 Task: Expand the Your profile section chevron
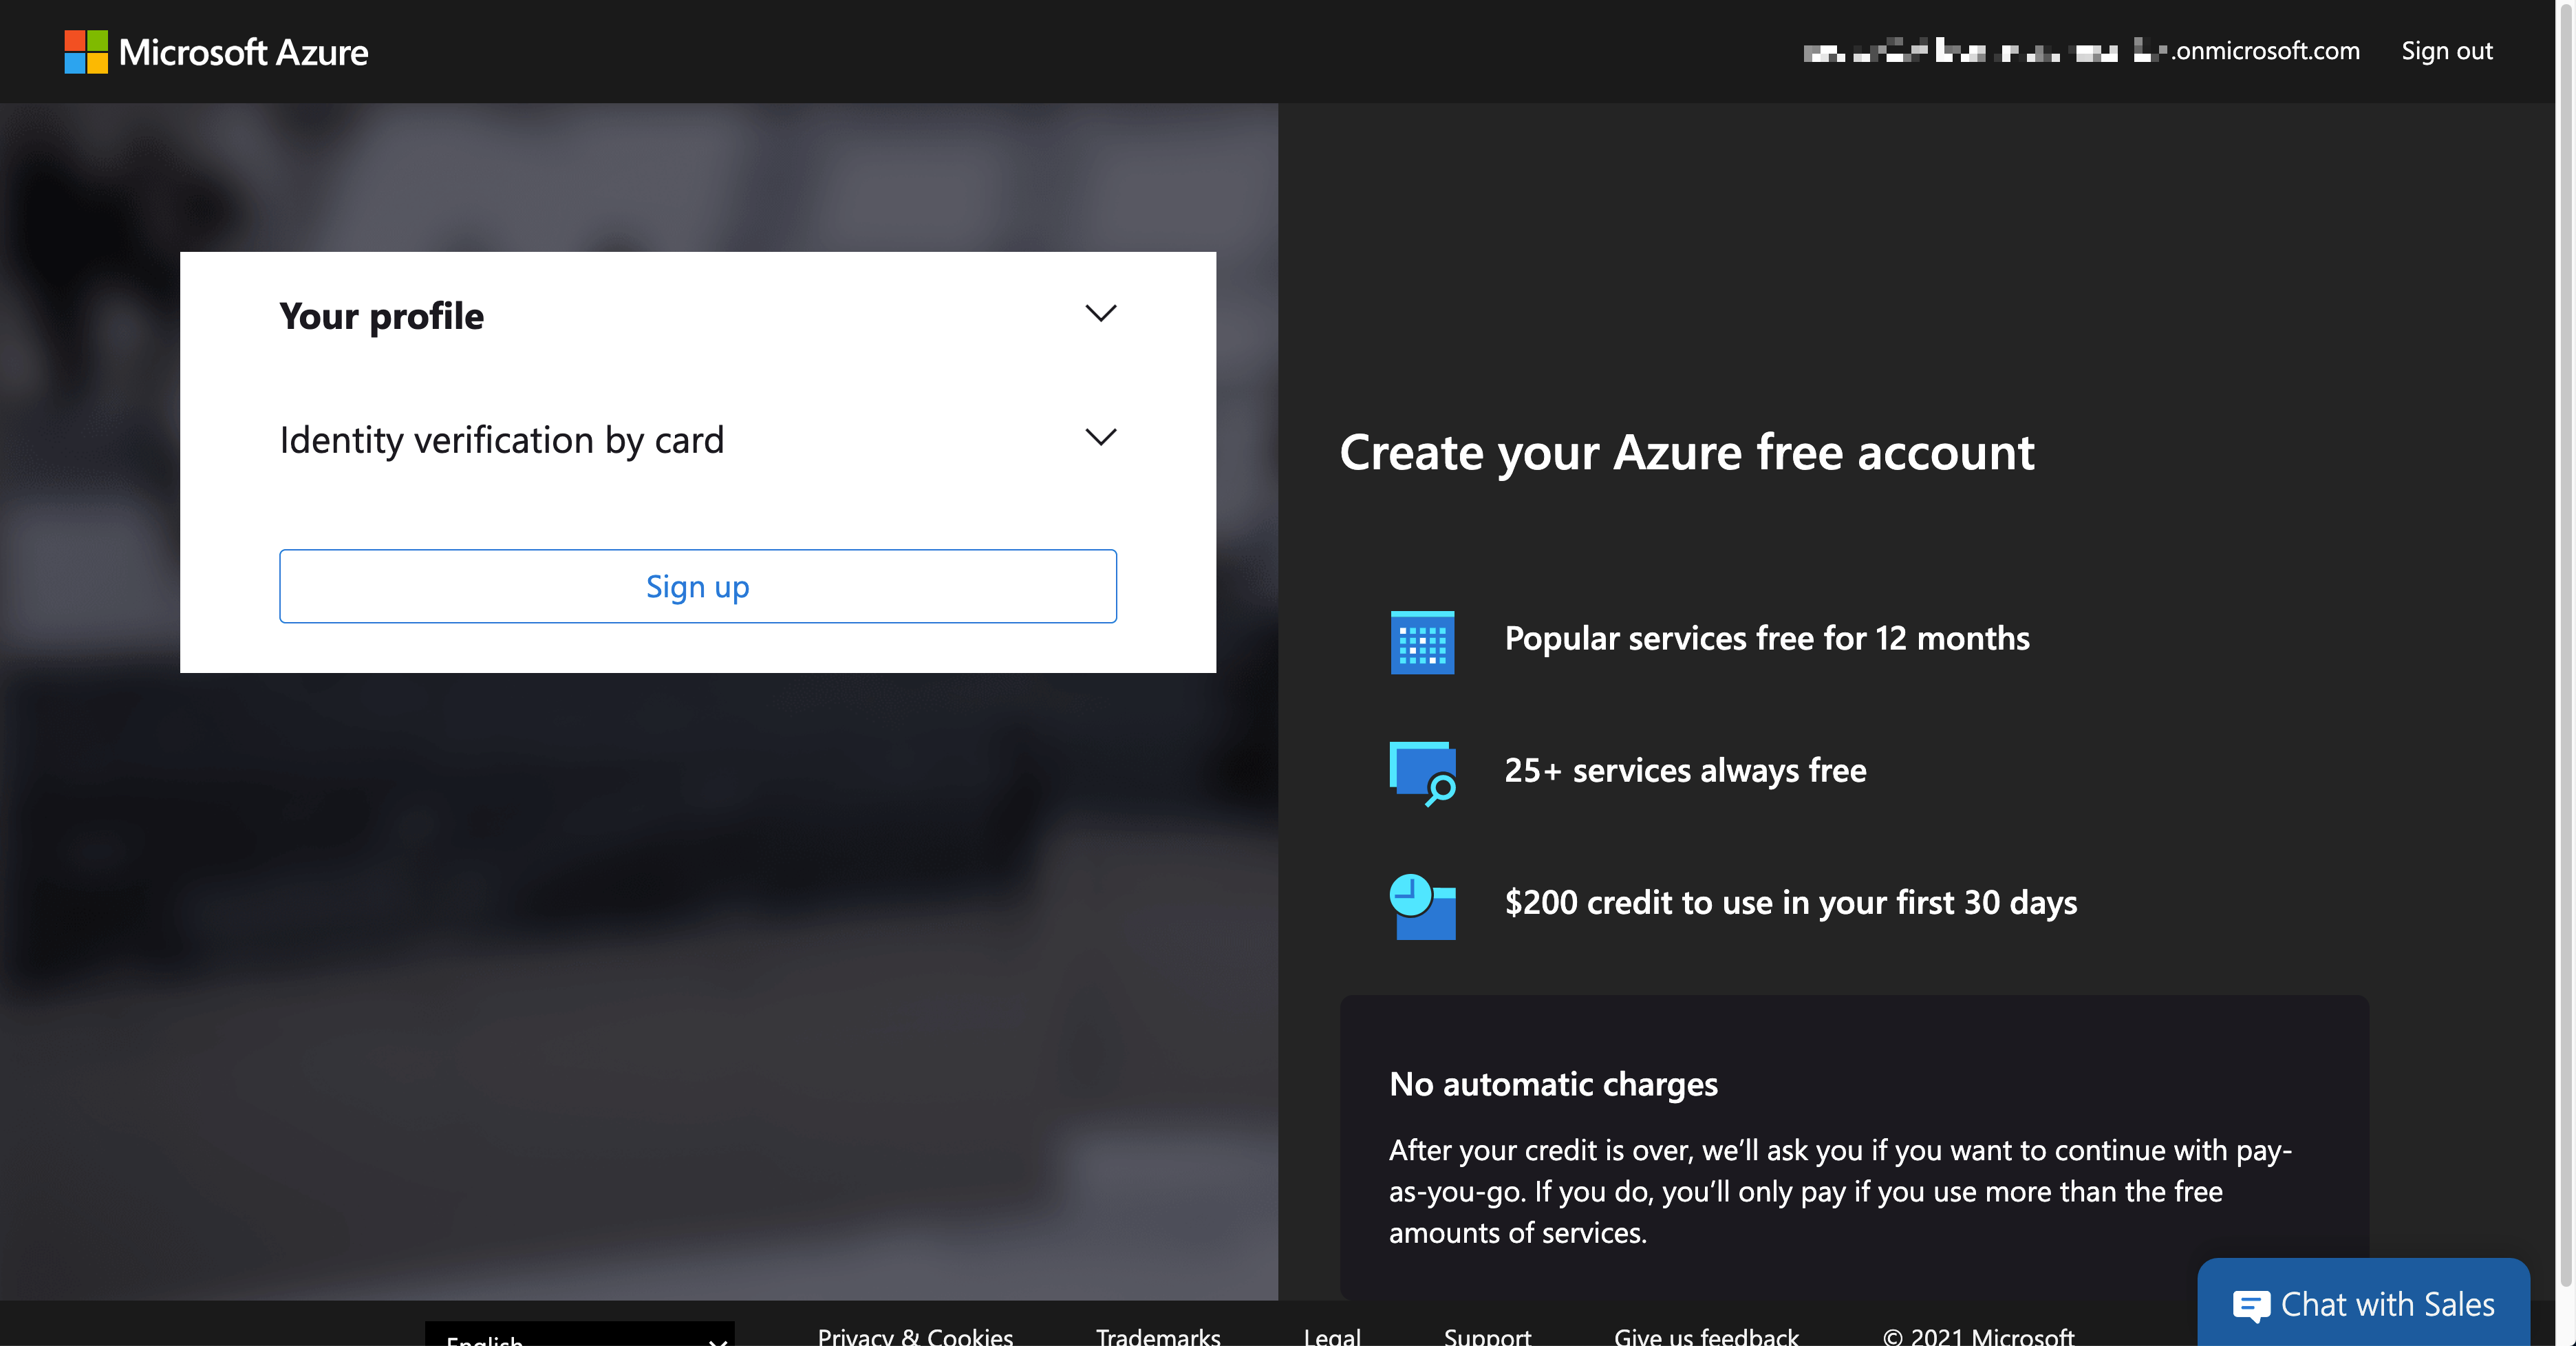point(1100,314)
